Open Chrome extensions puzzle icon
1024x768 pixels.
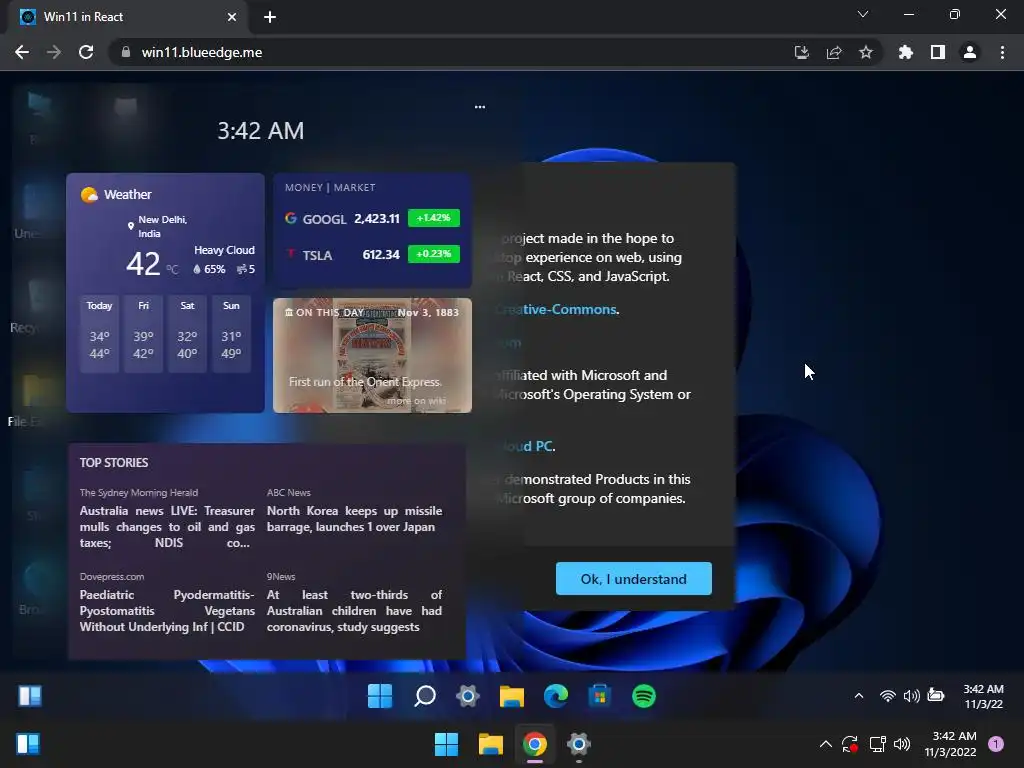[x=905, y=52]
